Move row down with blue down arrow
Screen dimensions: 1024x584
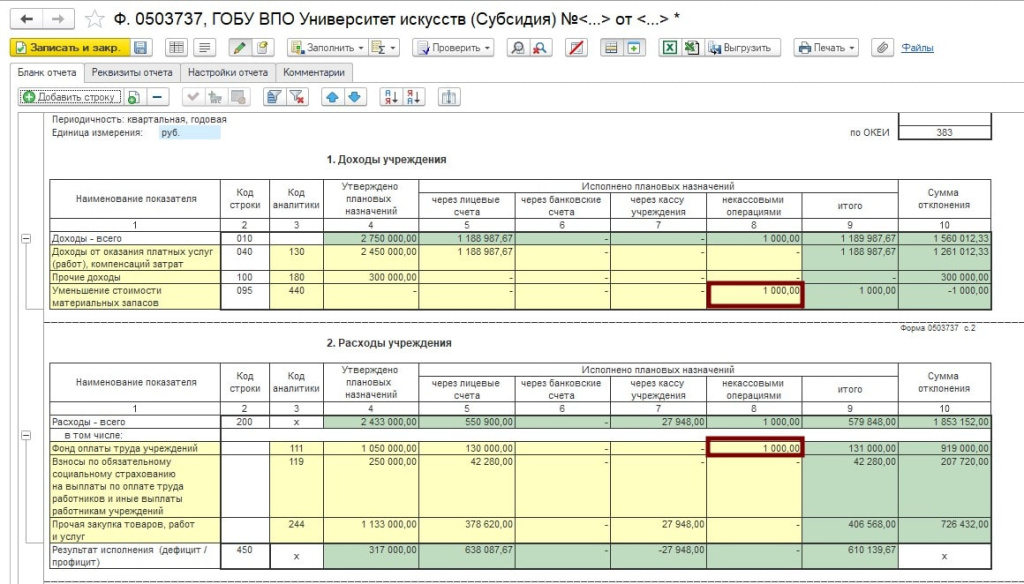(x=354, y=97)
